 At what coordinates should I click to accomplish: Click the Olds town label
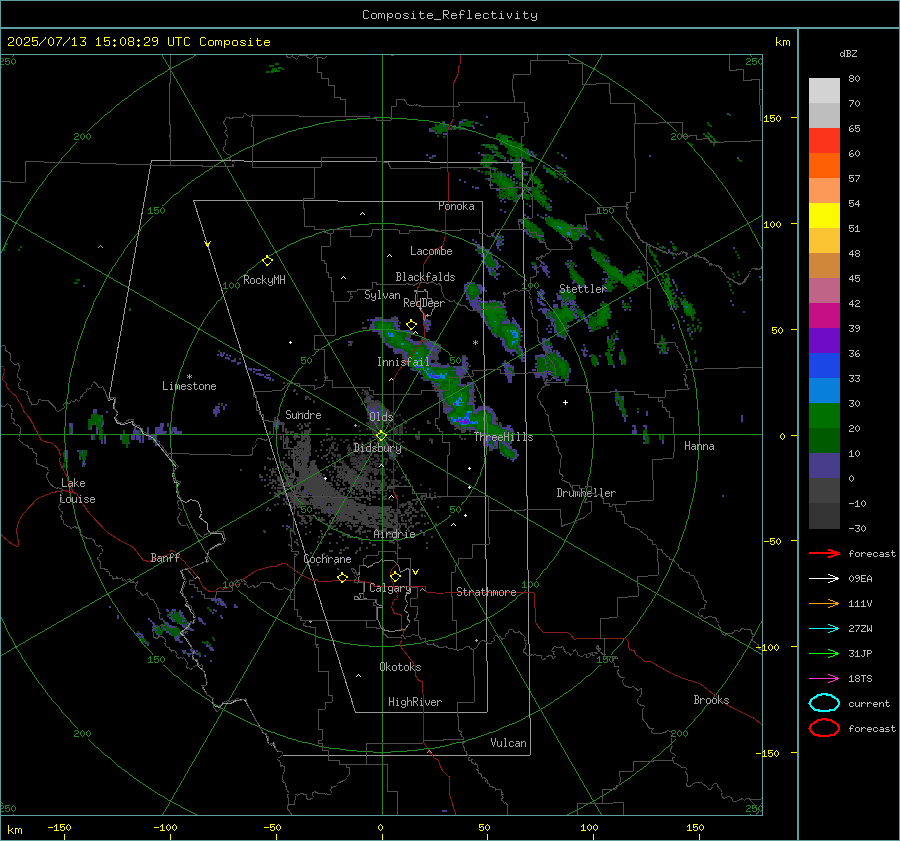tap(381, 417)
